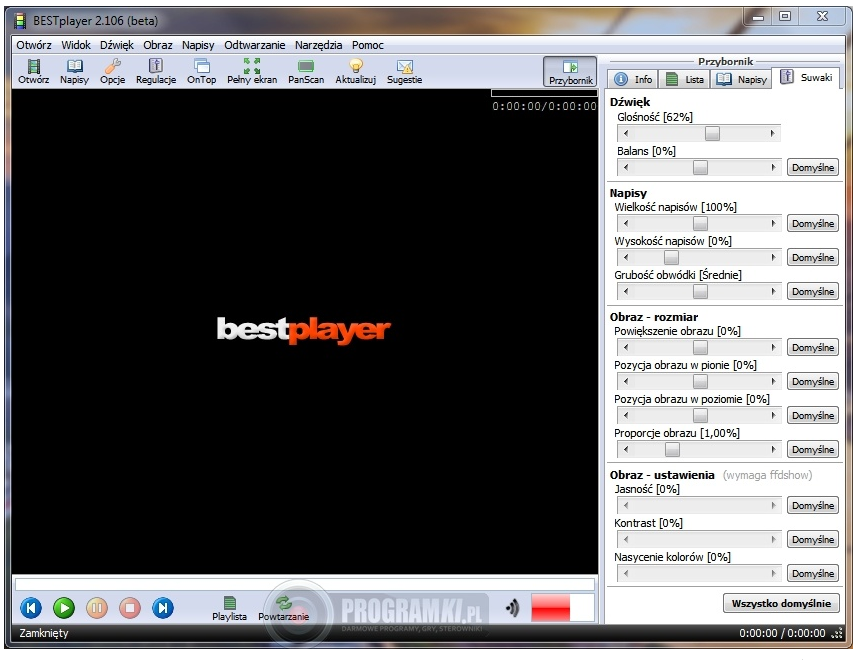The width and height of the screenshot is (857, 660).
Task: Reset Kontrast to Domyślne
Action: click(813, 539)
